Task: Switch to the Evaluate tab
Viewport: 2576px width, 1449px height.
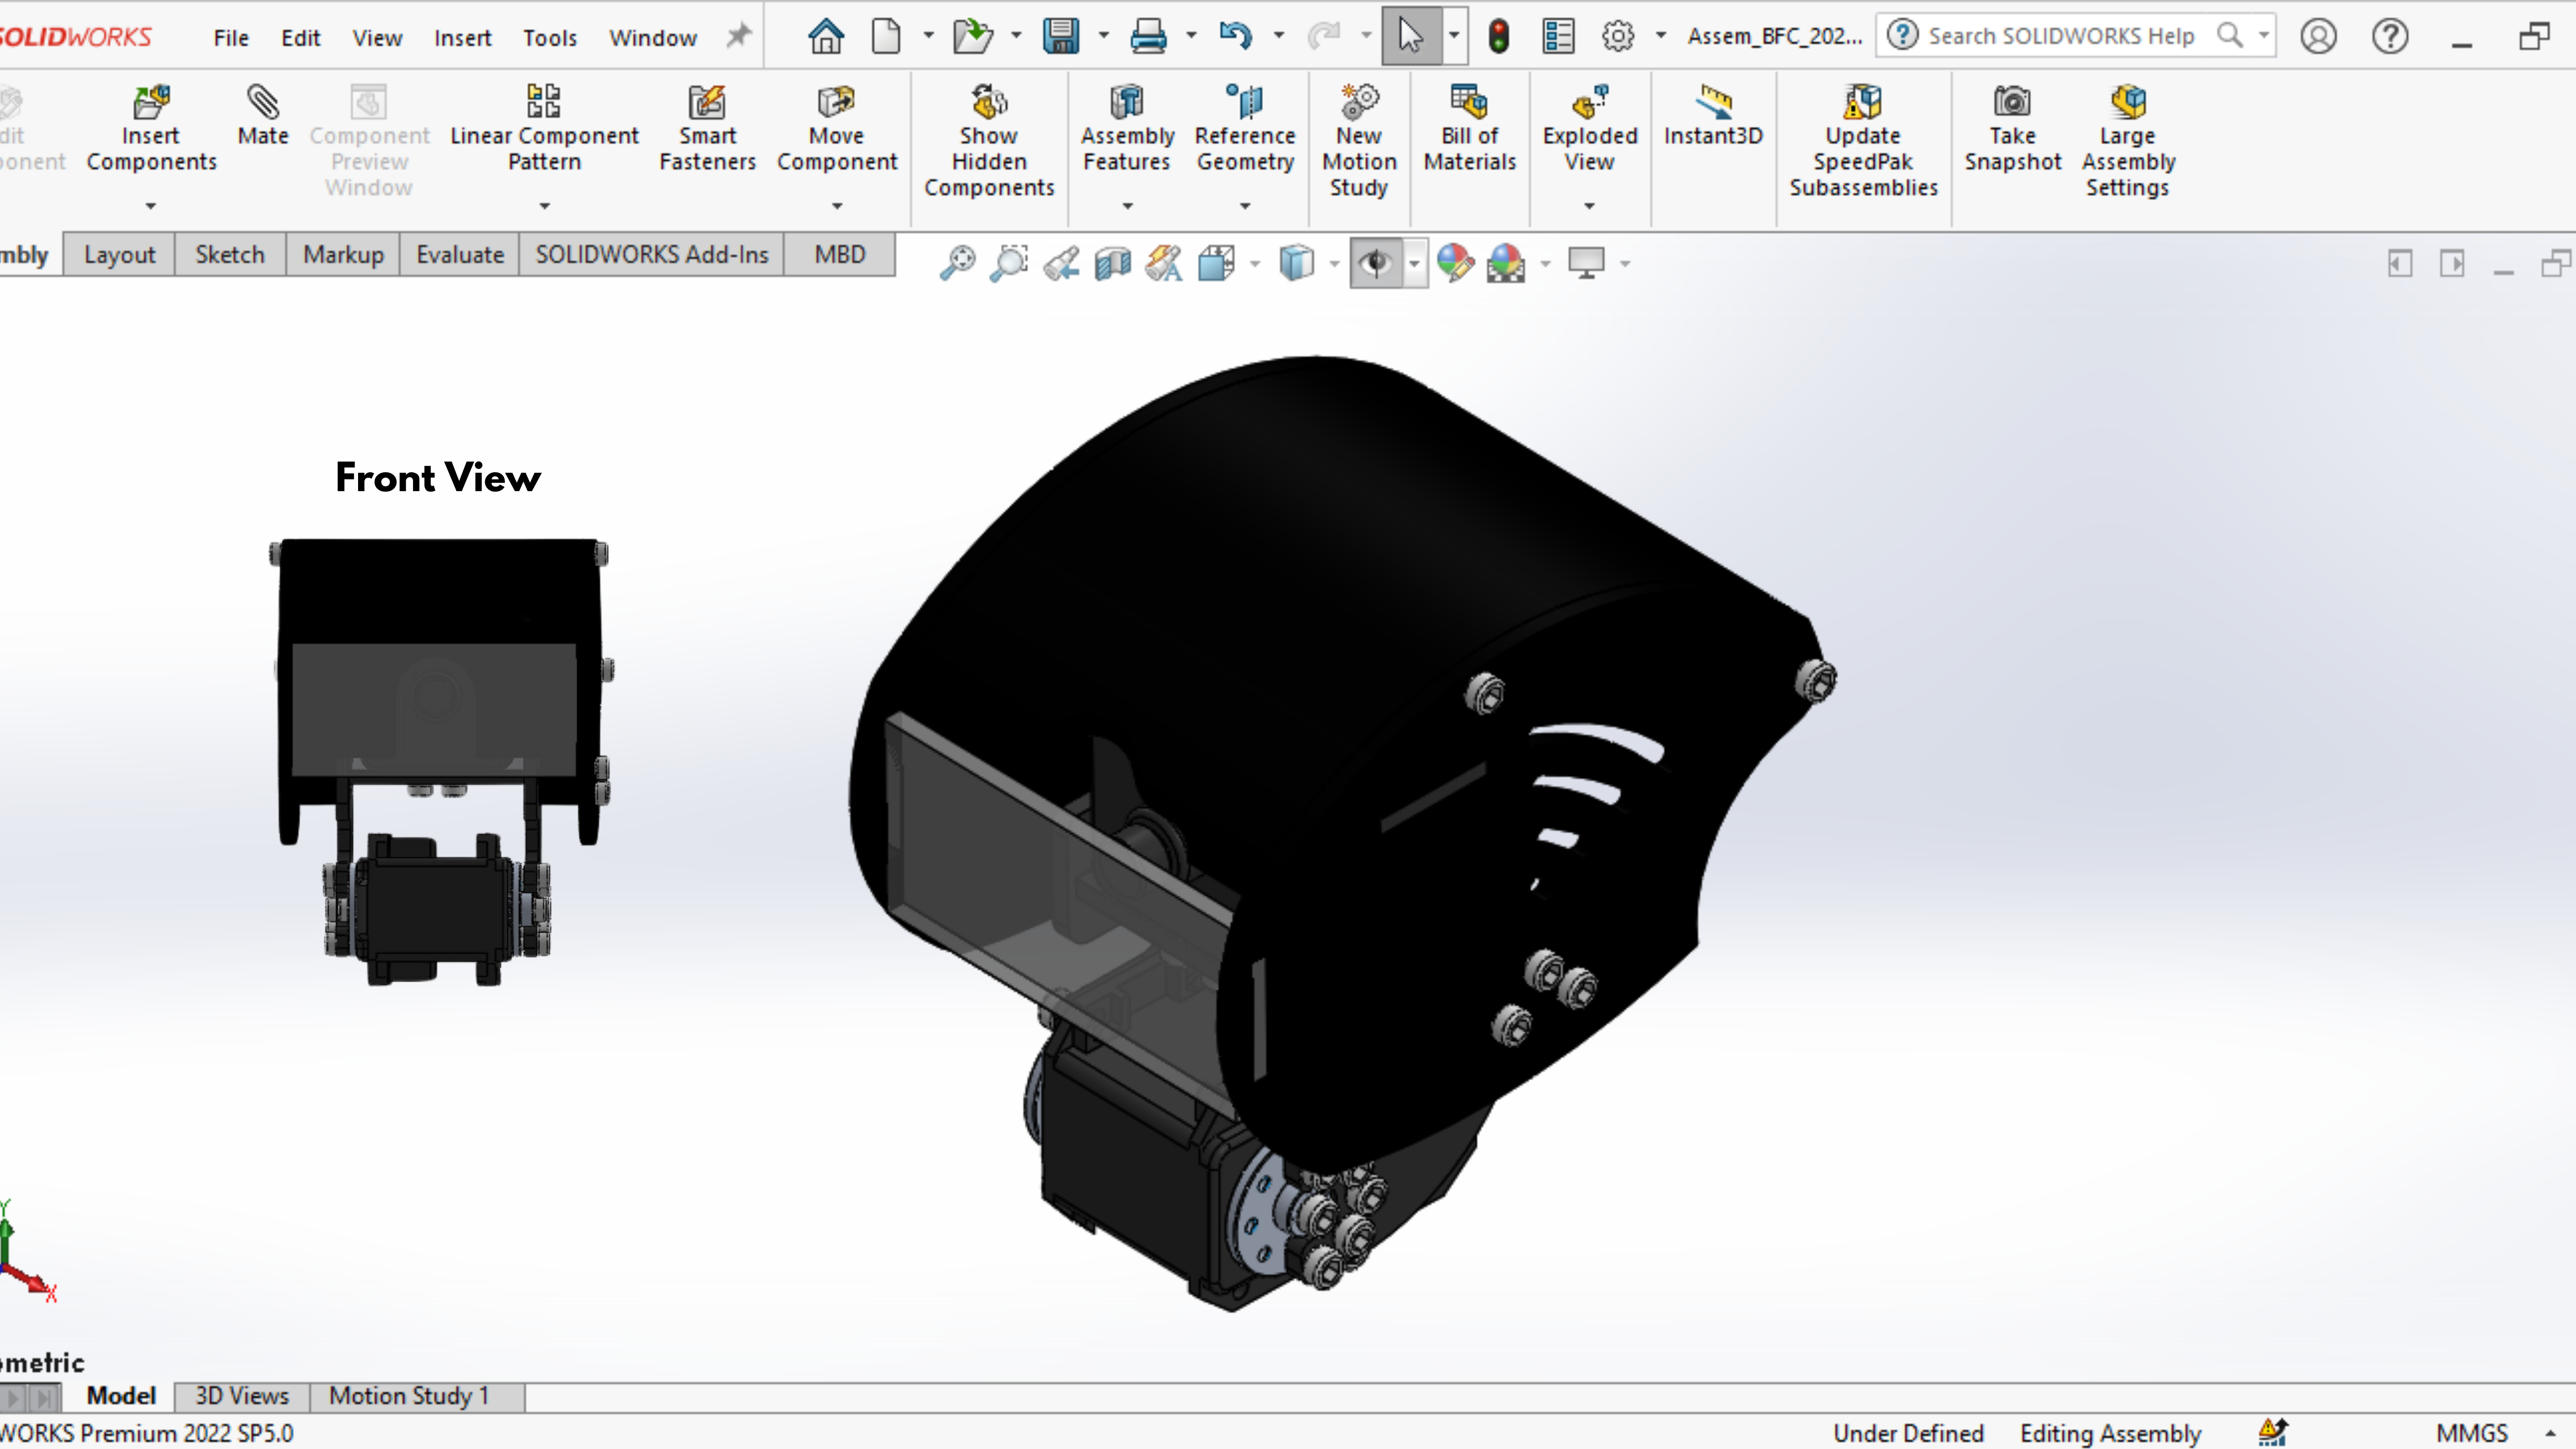Action: click(x=460, y=255)
